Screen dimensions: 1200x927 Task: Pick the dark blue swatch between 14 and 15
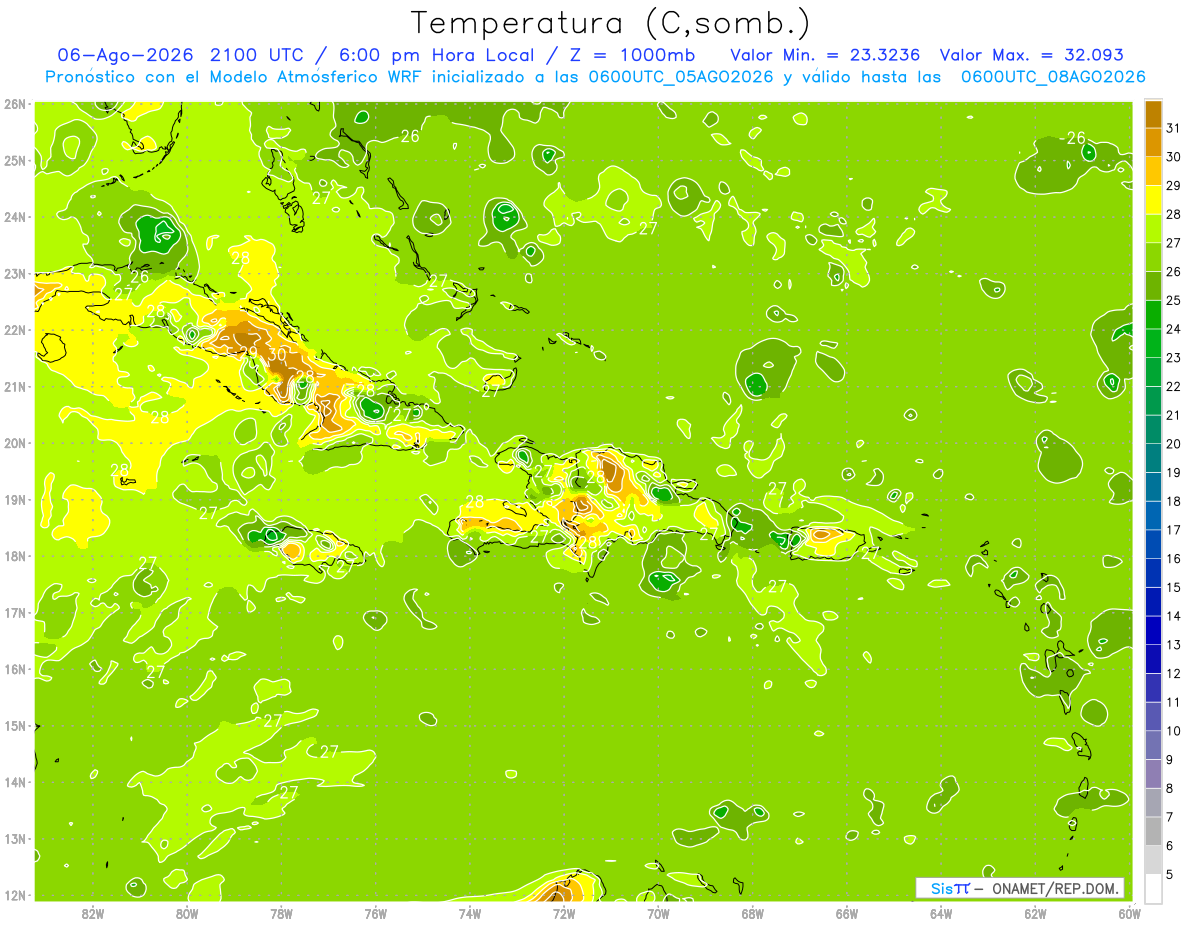(x=1153, y=601)
